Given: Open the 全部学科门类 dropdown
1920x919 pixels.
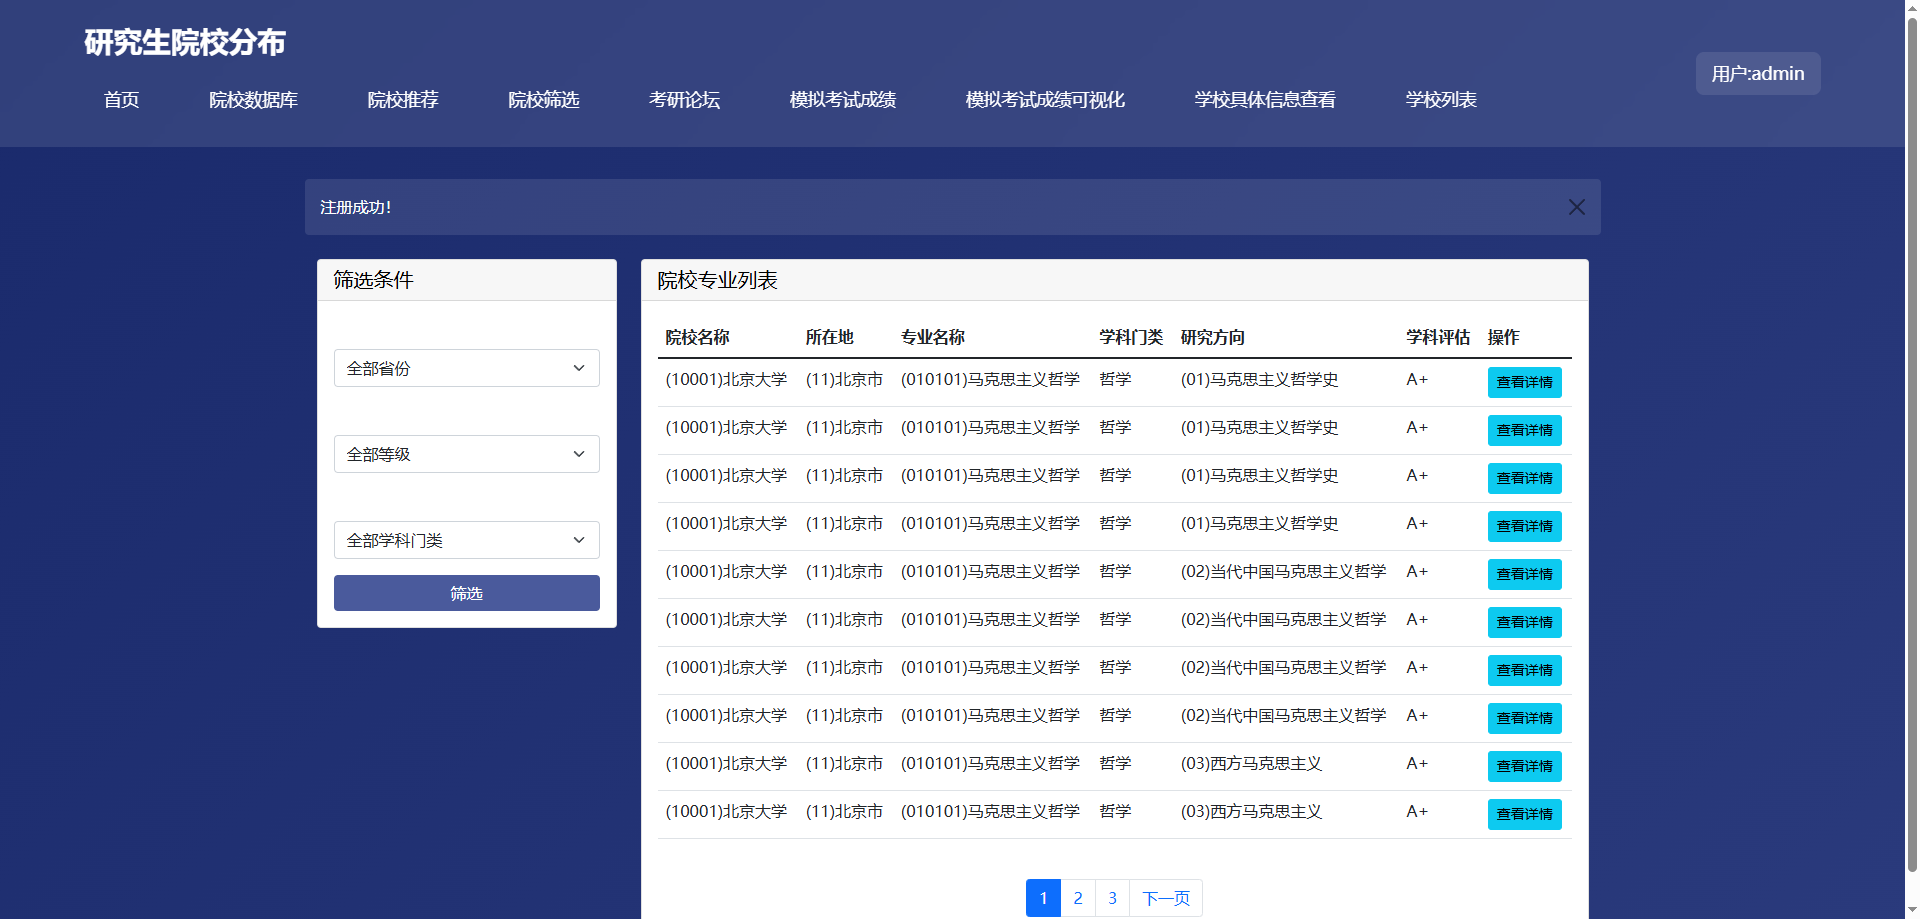Looking at the screenshot, I should click(467, 540).
